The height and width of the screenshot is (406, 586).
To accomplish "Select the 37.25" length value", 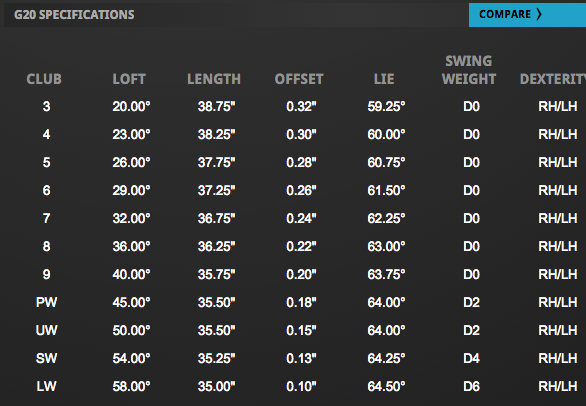I will pyautogui.click(x=216, y=190).
